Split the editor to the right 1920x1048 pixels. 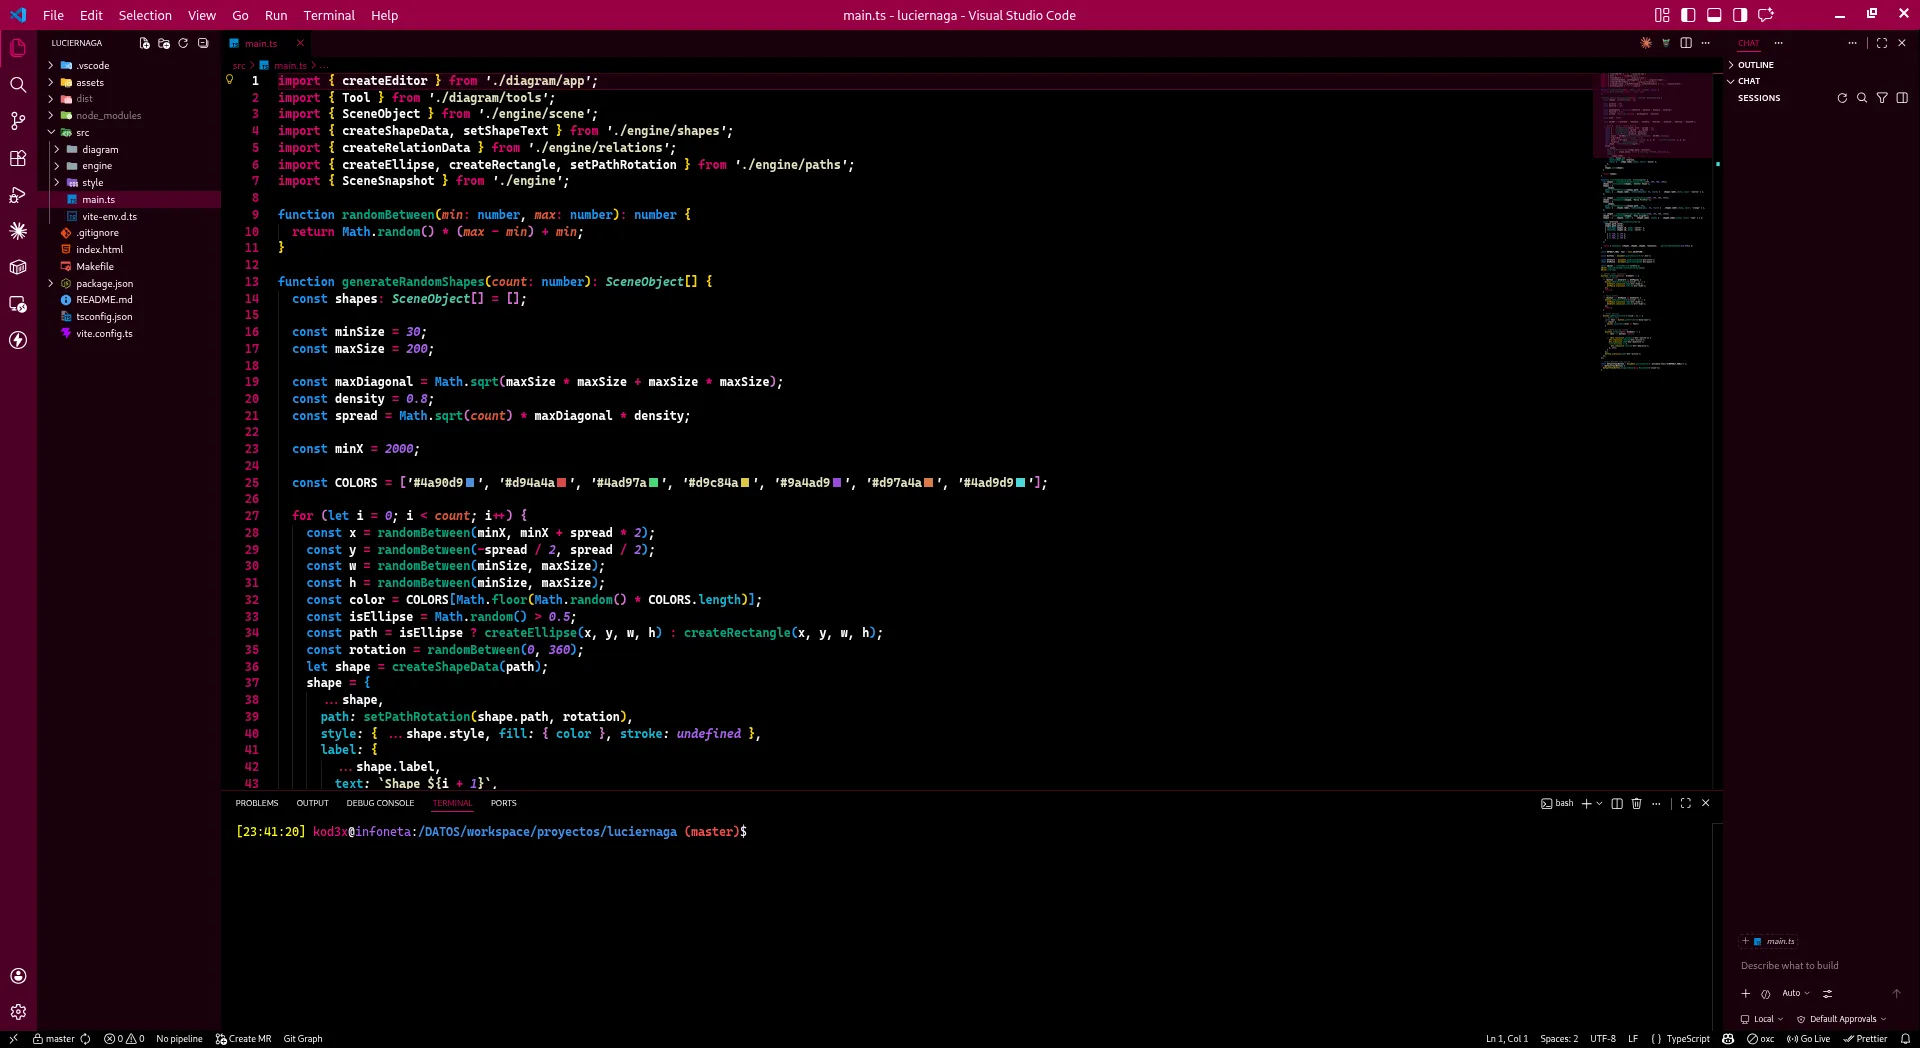pyautogui.click(x=1686, y=43)
